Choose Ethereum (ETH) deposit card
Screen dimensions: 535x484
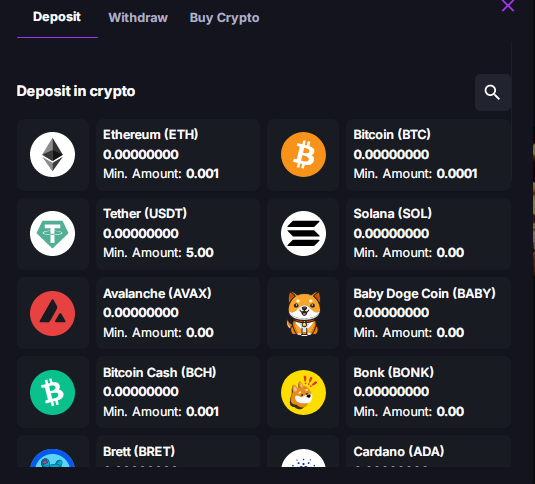point(178,155)
